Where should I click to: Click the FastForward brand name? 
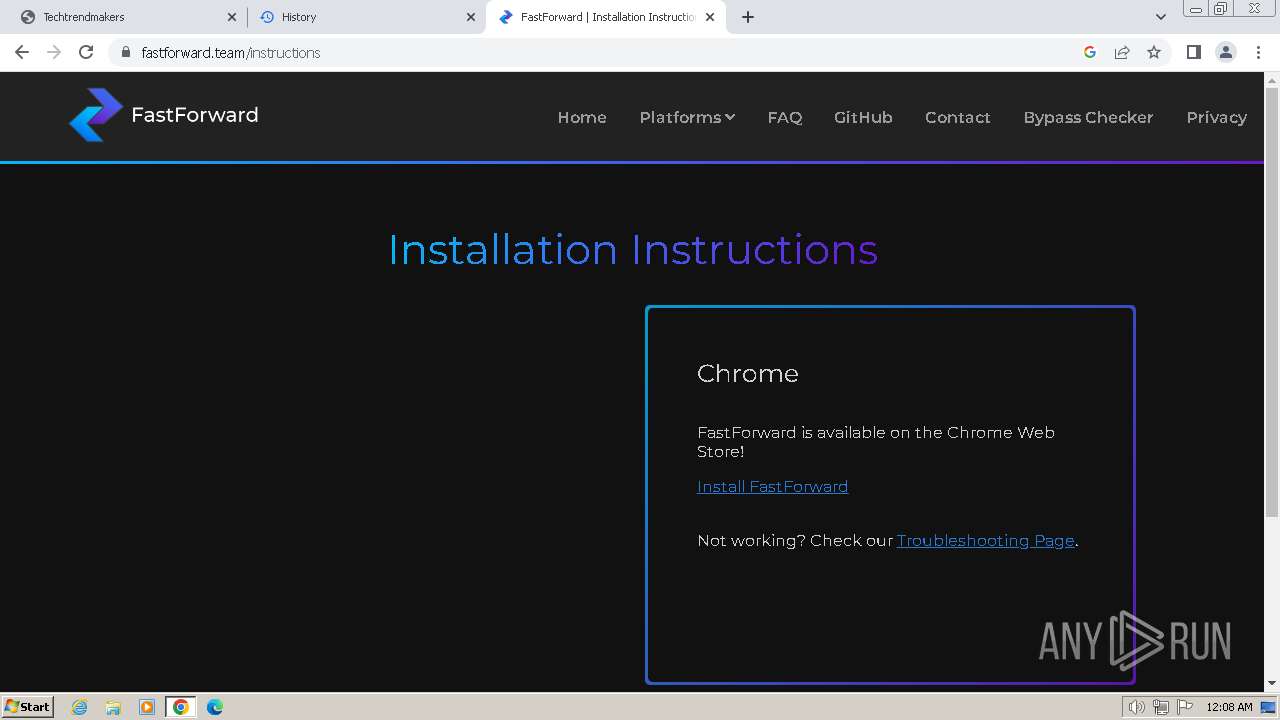click(x=195, y=115)
